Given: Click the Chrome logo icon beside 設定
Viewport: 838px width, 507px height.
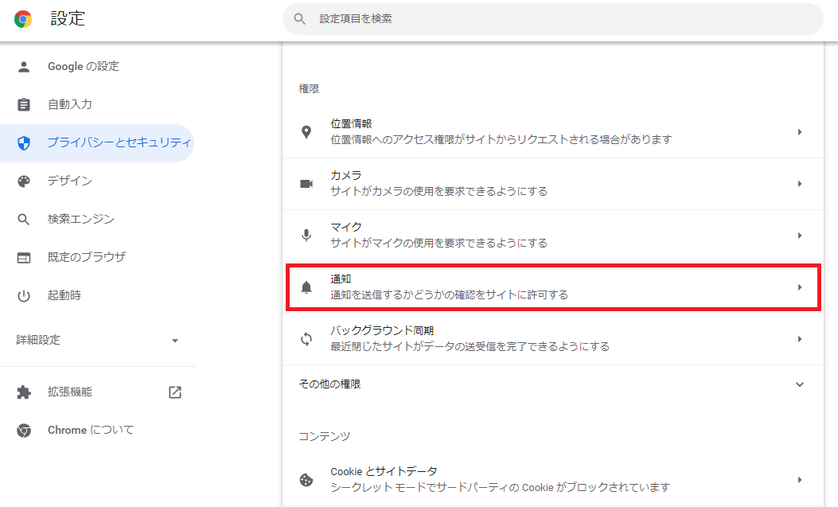Looking at the screenshot, I should tap(23, 19).
